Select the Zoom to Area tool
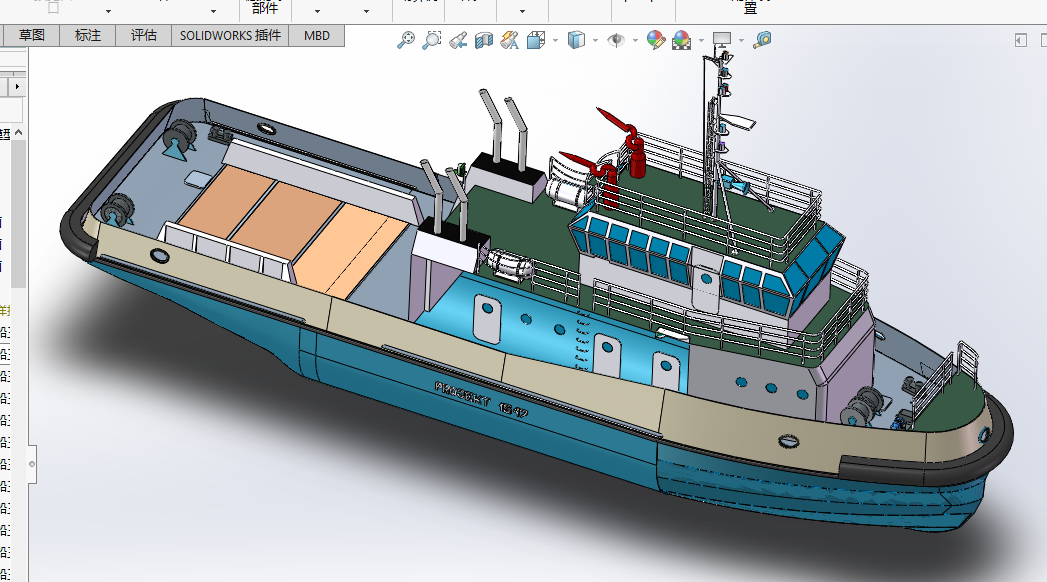1047x582 pixels. tap(432, 40)
